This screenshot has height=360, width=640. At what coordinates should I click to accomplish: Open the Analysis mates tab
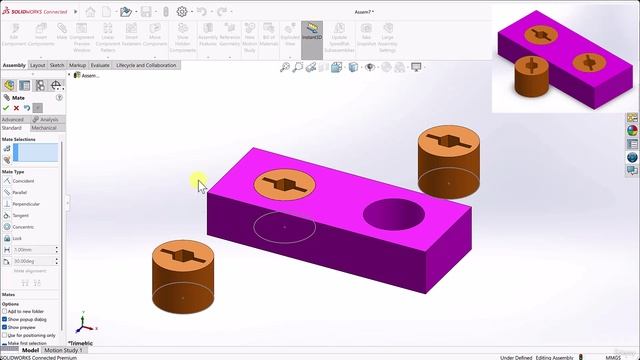pos(47,120)
